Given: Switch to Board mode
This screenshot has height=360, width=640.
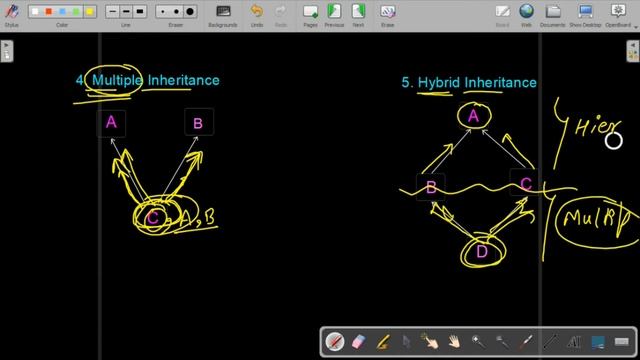Looking at the screenshot, I should tap(502, 15).
